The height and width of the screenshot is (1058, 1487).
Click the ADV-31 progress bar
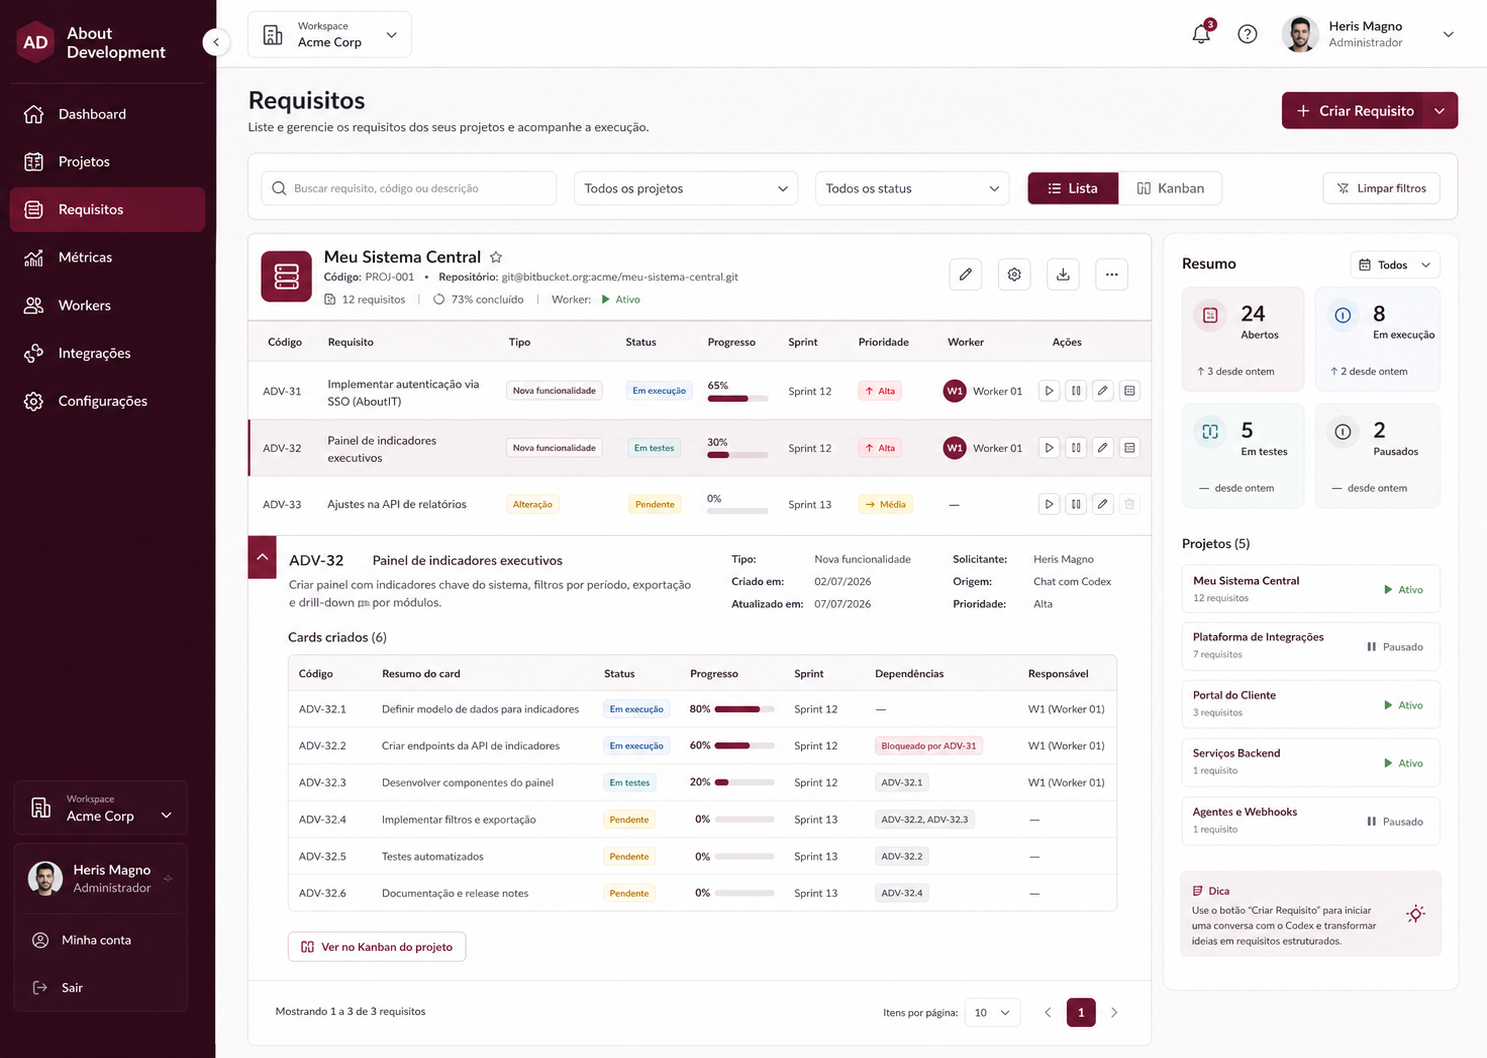pos(737,399)
